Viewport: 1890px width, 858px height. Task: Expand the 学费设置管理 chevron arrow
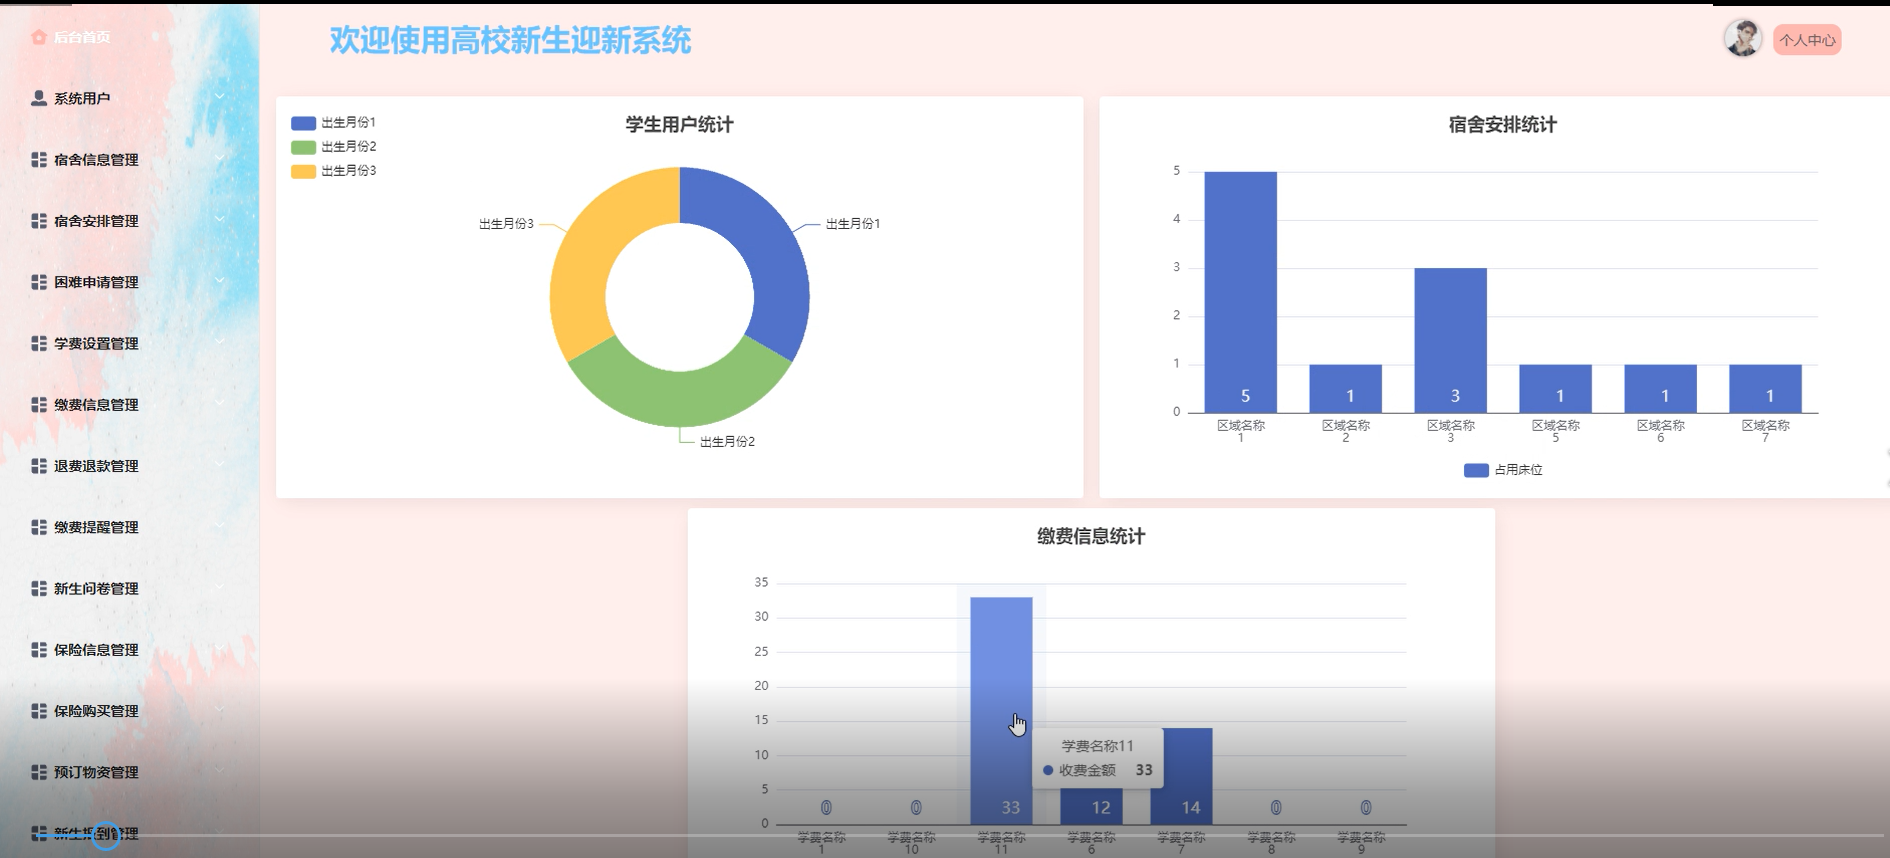click(x=219, y=342)
